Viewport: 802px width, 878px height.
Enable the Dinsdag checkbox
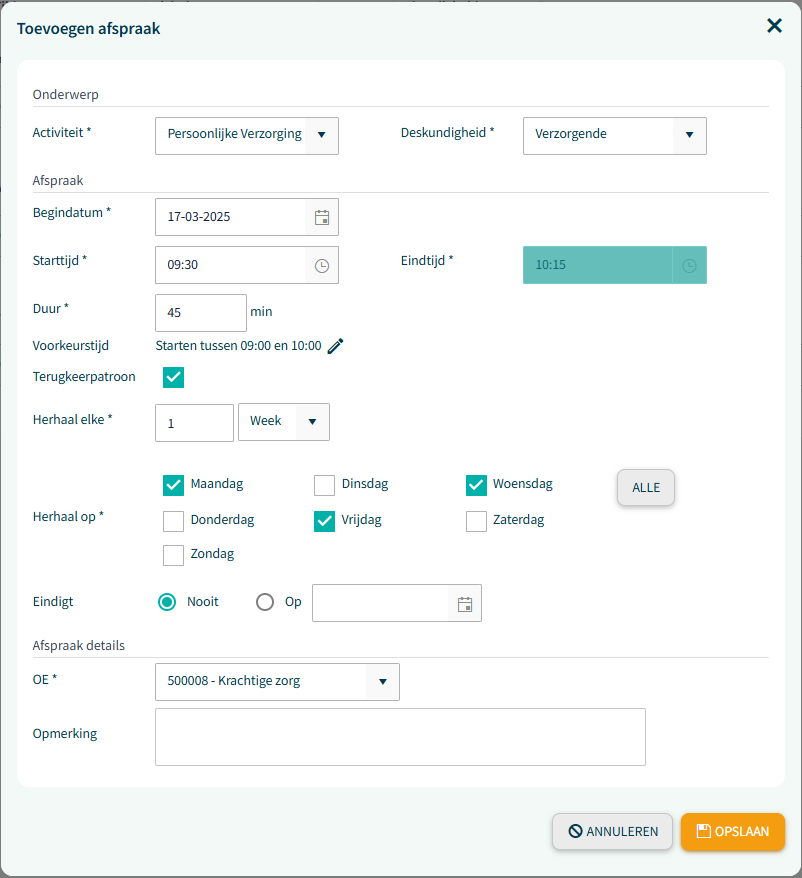tap(324, 485)
